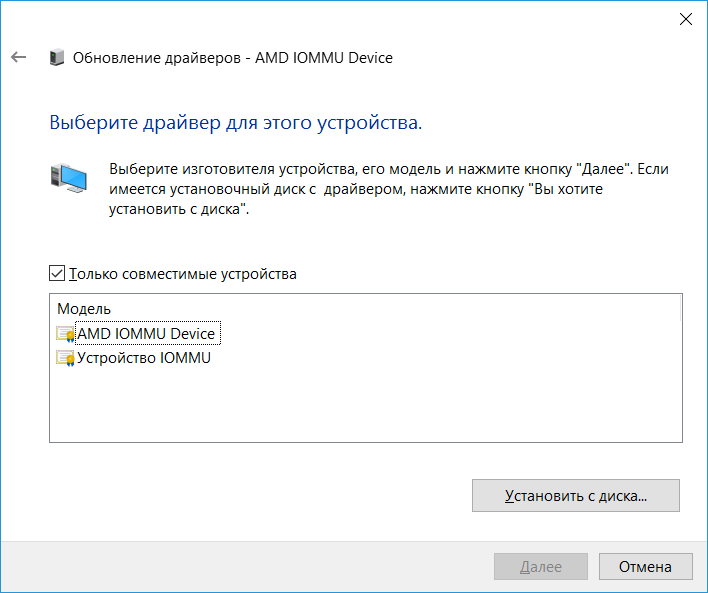Select 'Устройство IOMMU' in the model list
The width and height of the screenshot is (708, 593).
click(x=144, y=358)
